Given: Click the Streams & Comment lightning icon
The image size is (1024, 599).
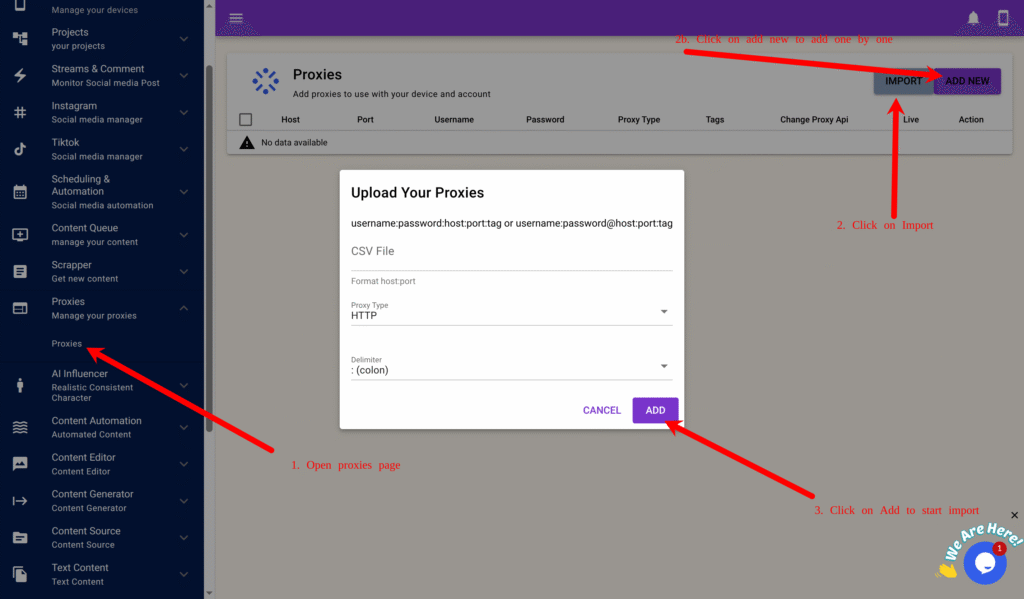Looking at the screenshot, I should [20, 76].
